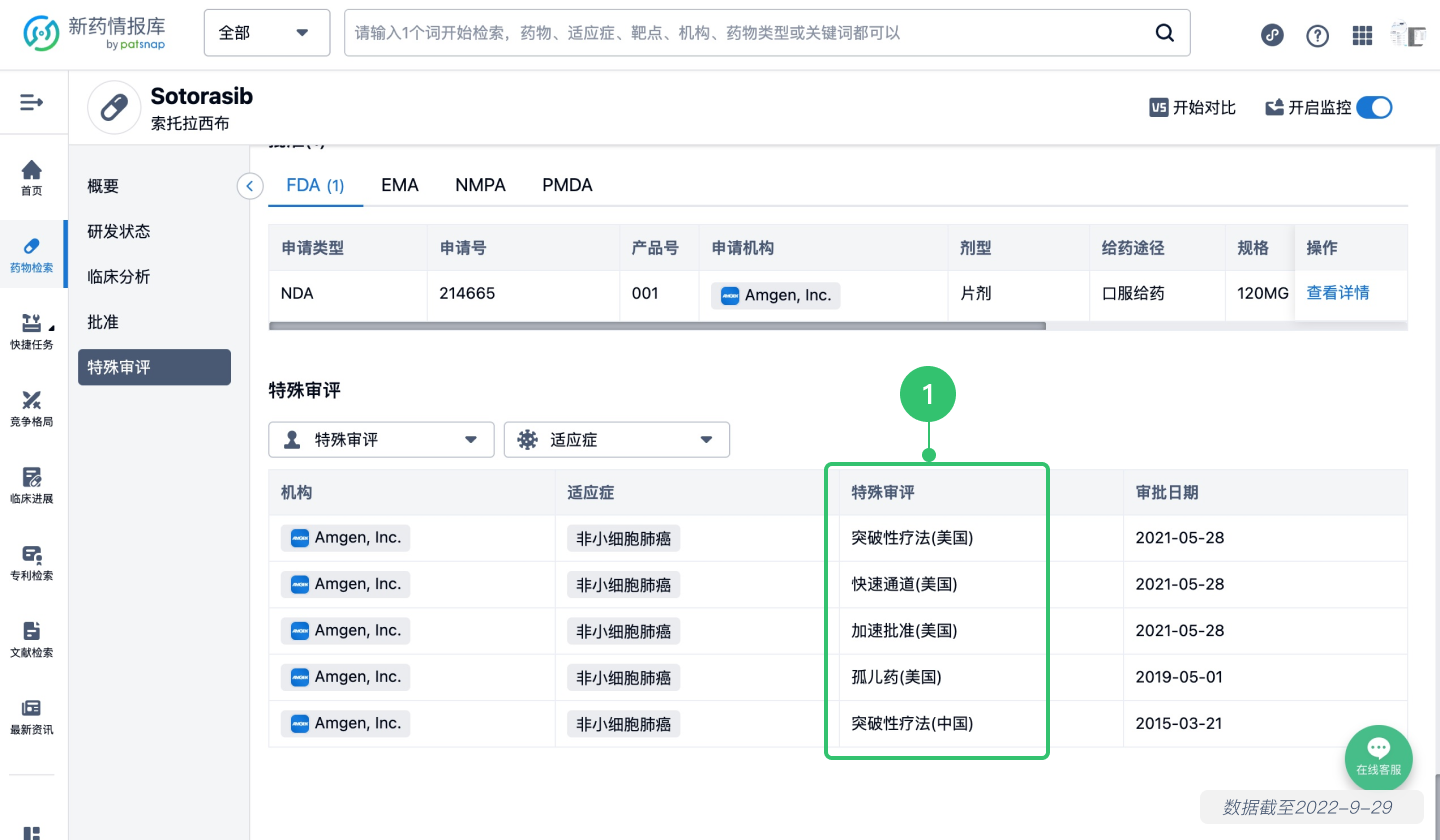Open the user avatar menu
This screenshot has width=1440, height=840.
pyautogui.click(x=1408, y=34)
